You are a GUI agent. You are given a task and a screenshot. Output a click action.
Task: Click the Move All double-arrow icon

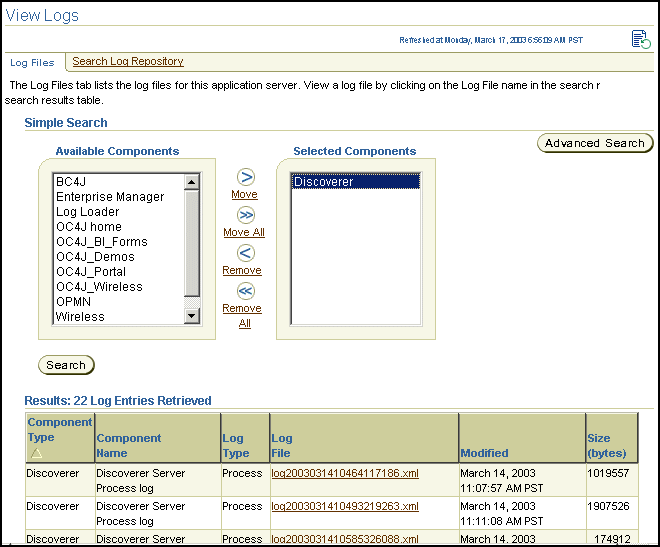(246, 215)
